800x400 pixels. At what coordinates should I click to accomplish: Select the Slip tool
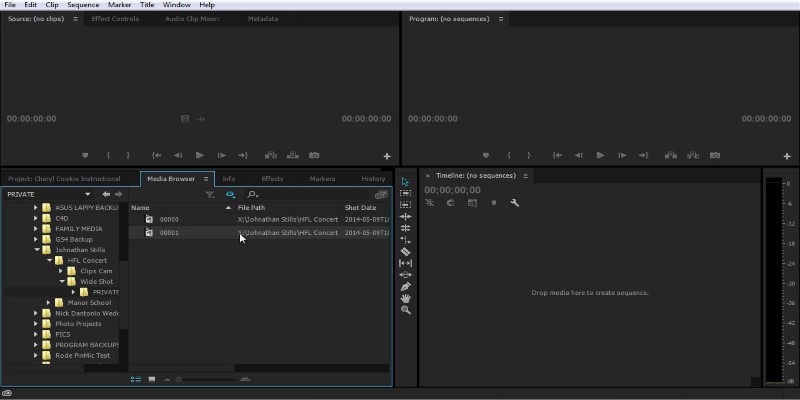coord(406,263)
